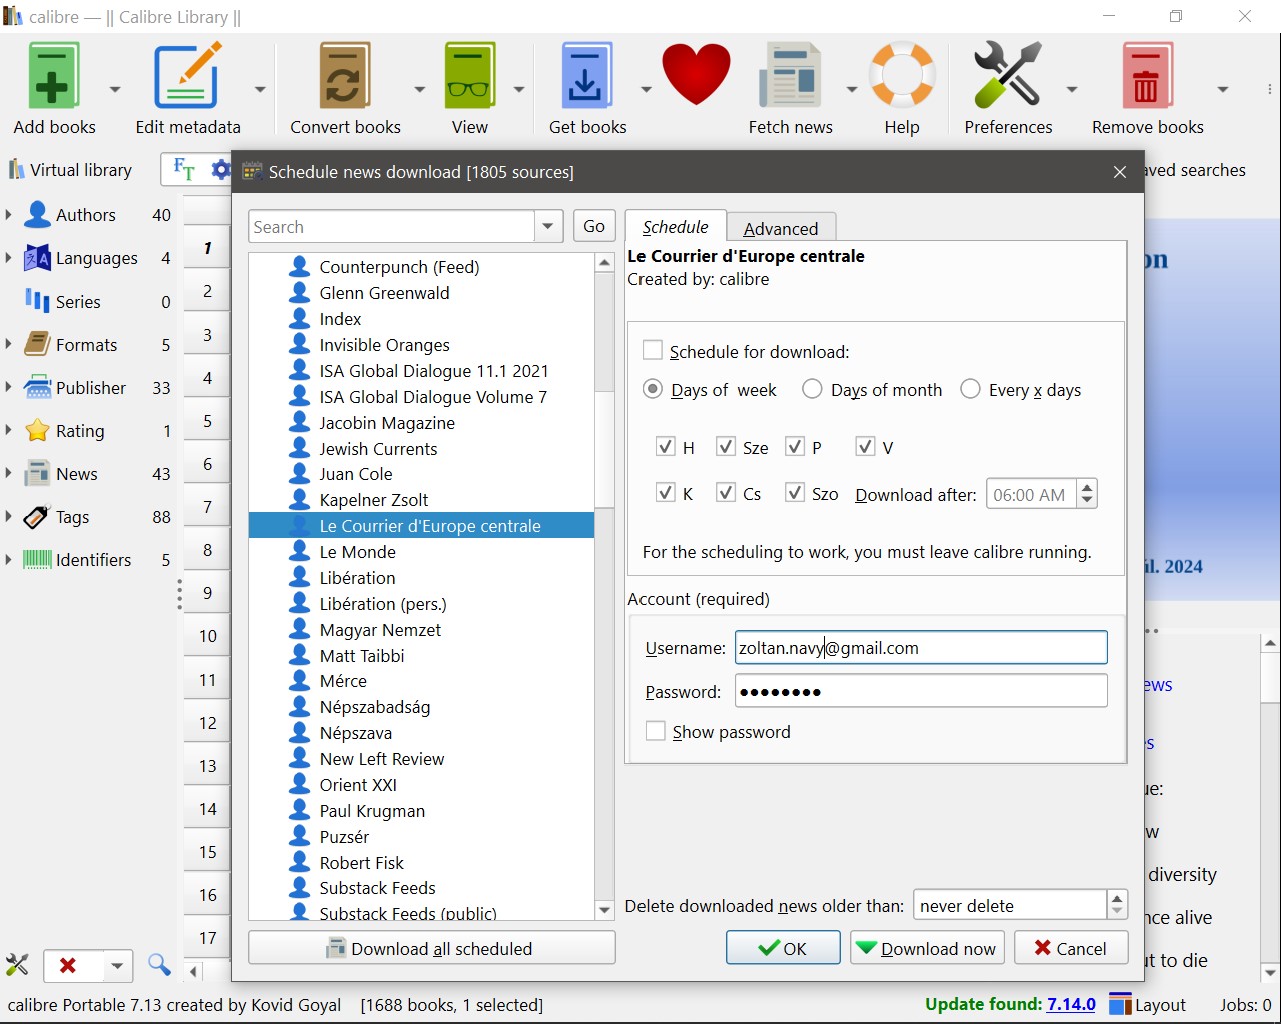Switch to the Schedule tab
The image size is (1281, 1024).
675,227
